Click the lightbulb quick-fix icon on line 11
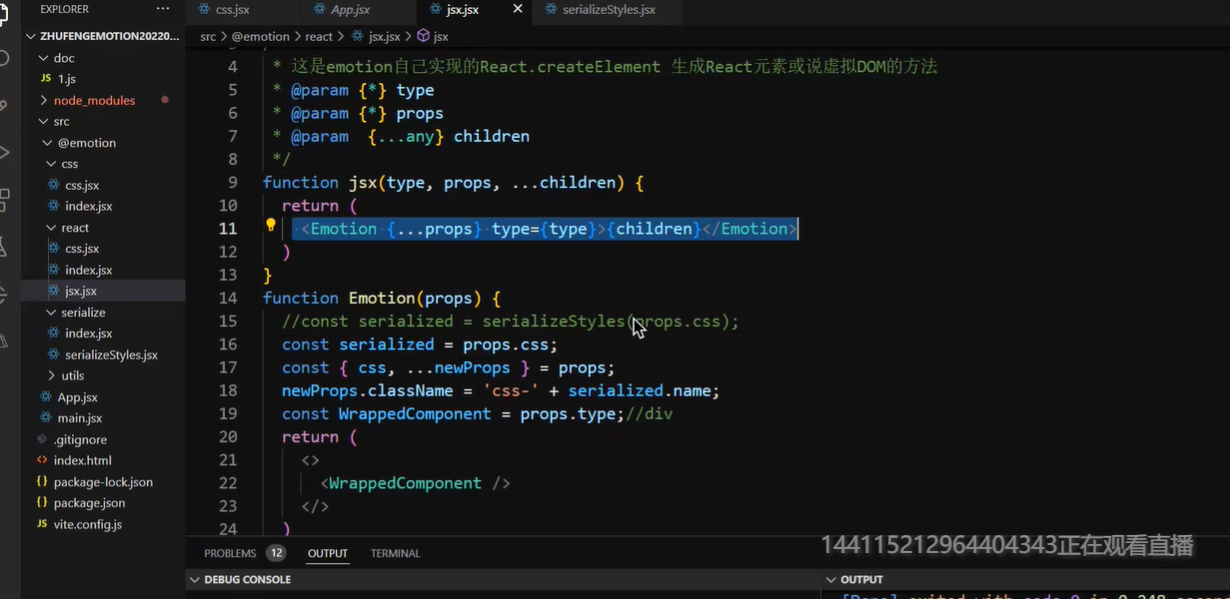Viewport: 1230px width, 599px height. (x=270, y=226)
